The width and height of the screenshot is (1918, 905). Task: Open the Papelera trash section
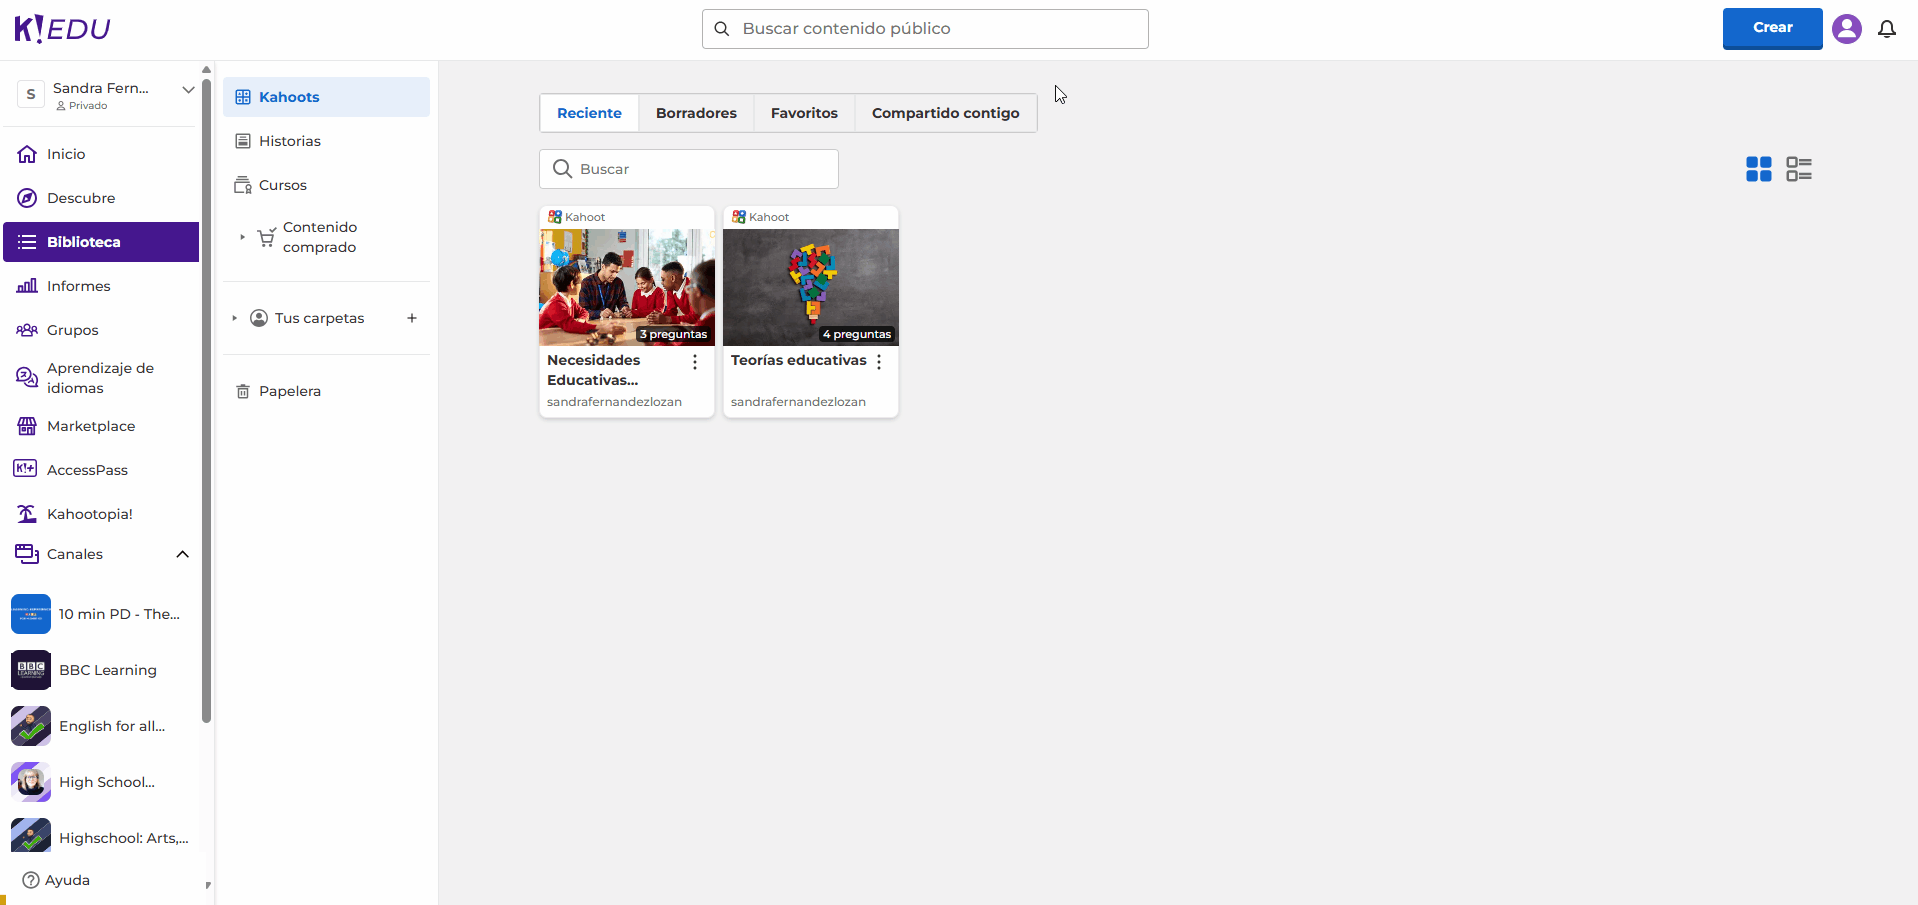289,391
